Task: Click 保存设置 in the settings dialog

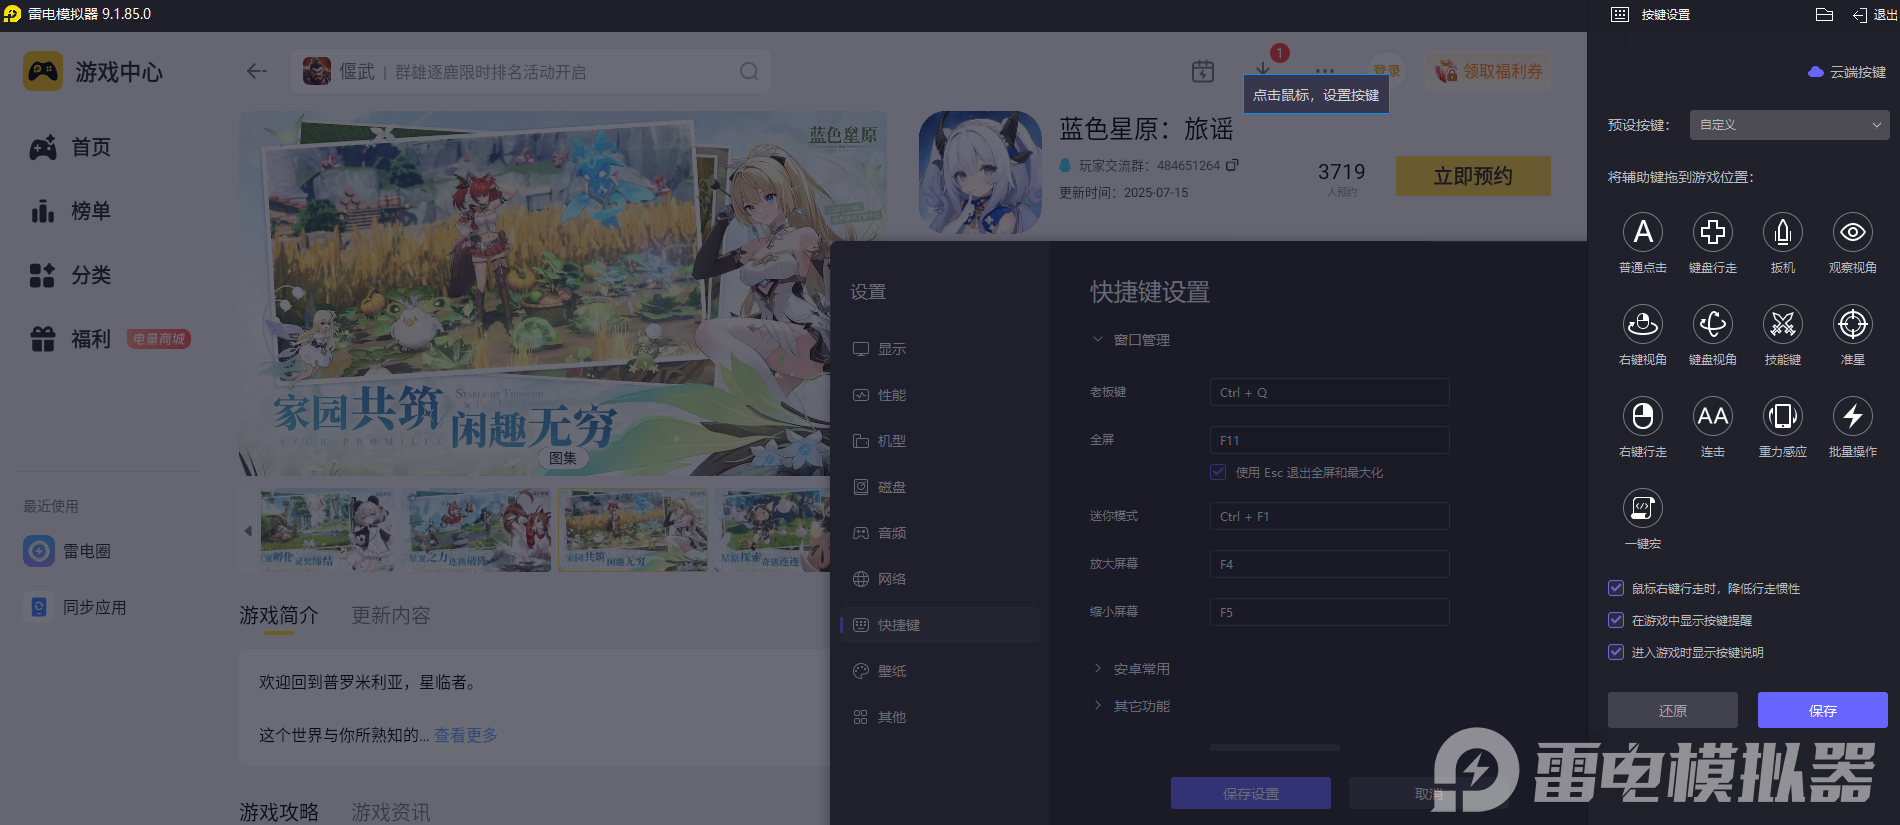Action: tap(1250, 793)
